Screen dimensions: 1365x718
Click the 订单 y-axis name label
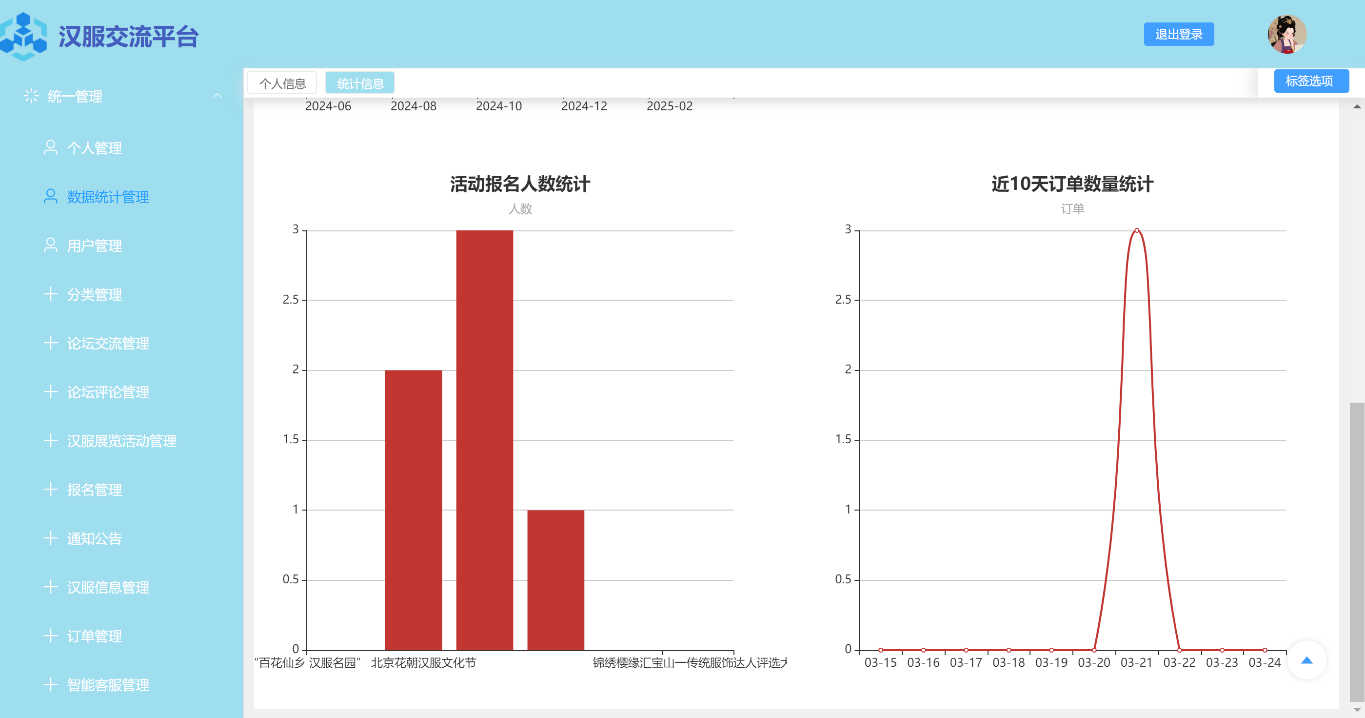[x=1072, y=209]
